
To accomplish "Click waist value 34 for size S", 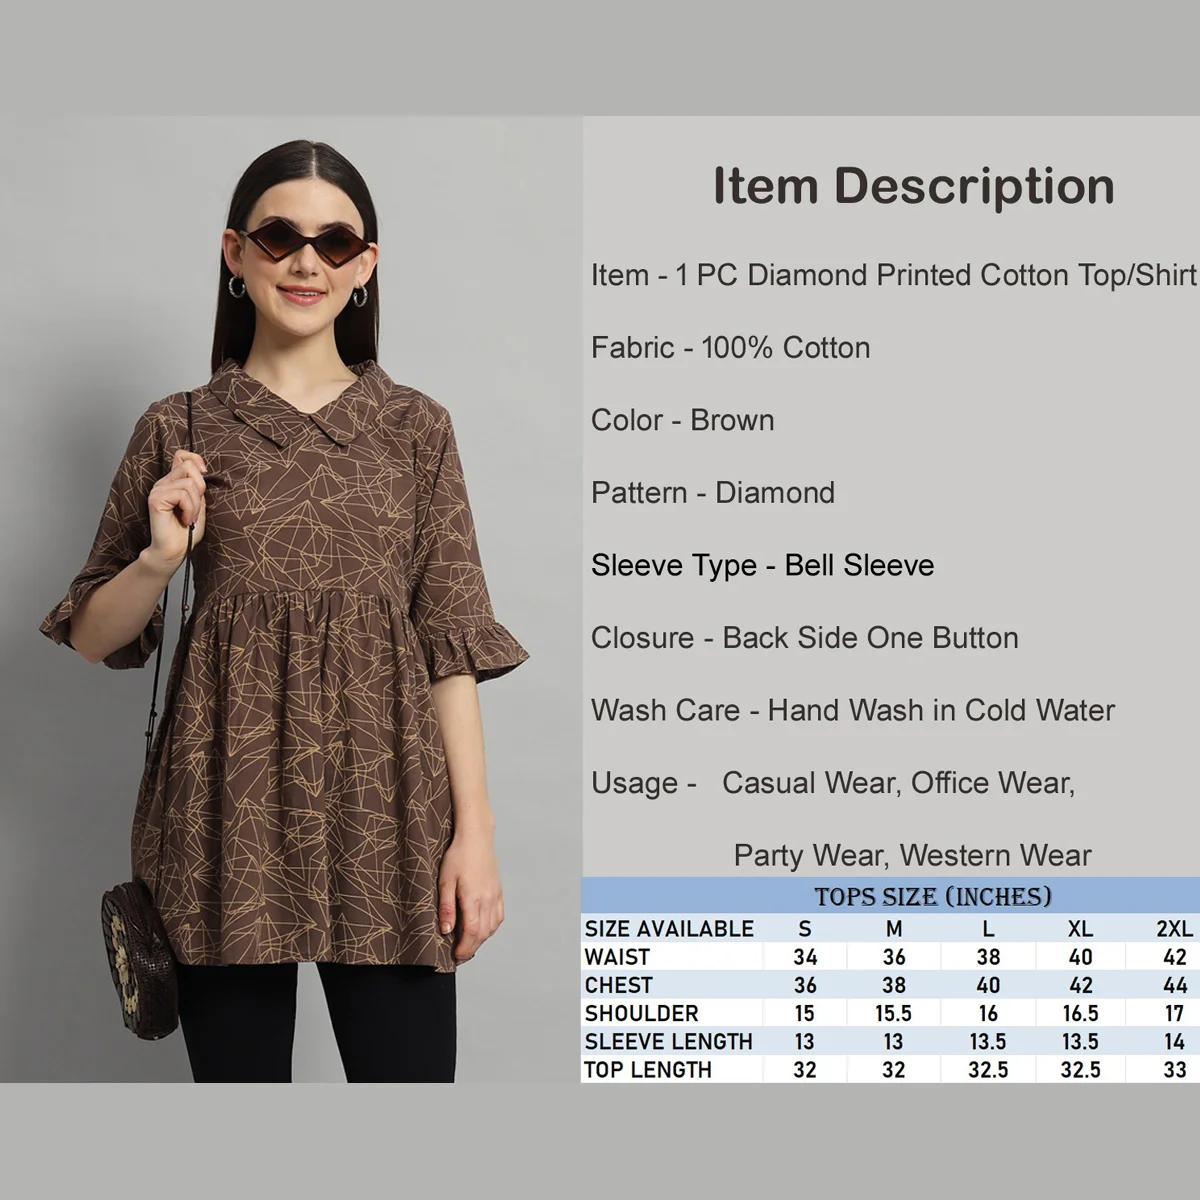I will pyautogui.click(x=805, y=957).
